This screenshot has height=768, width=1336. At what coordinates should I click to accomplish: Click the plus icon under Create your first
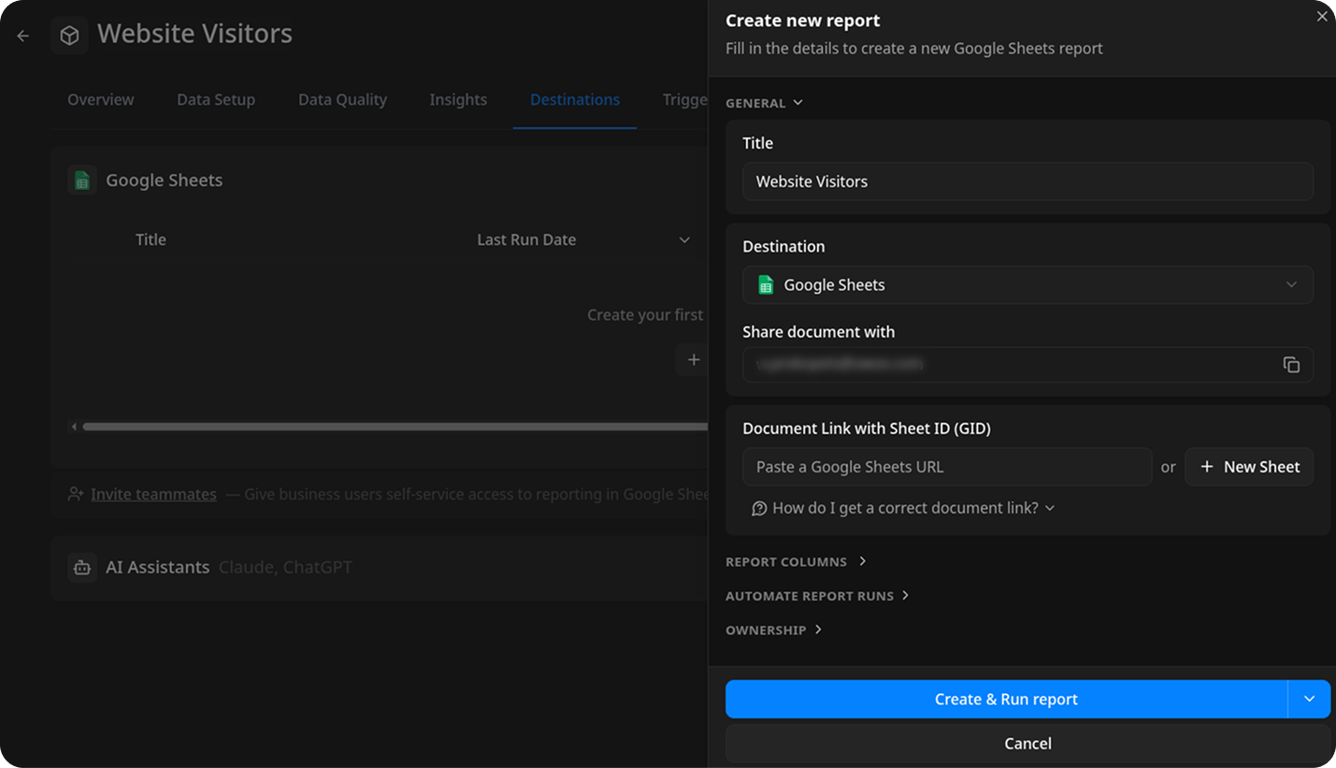693,360
